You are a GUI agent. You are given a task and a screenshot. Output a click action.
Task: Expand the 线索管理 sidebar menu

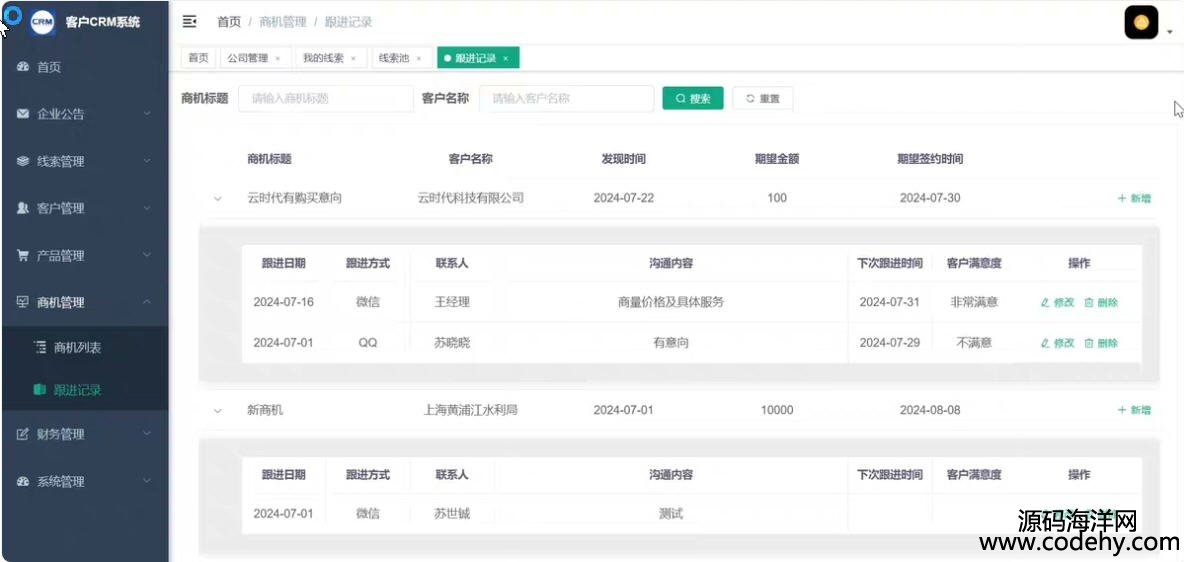tap(84, 161)
